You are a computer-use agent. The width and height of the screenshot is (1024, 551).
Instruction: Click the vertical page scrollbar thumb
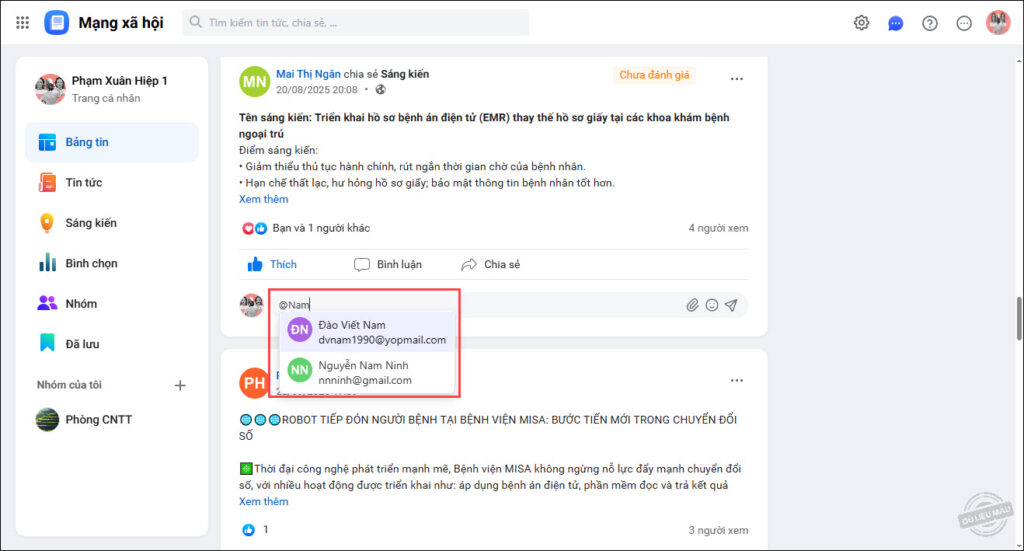click(x=1019, y=319)
